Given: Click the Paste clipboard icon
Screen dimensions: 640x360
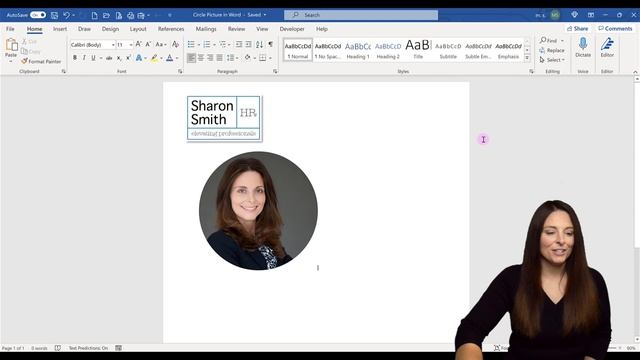Looking at the screenshot, I should click(x=11, y=45).
